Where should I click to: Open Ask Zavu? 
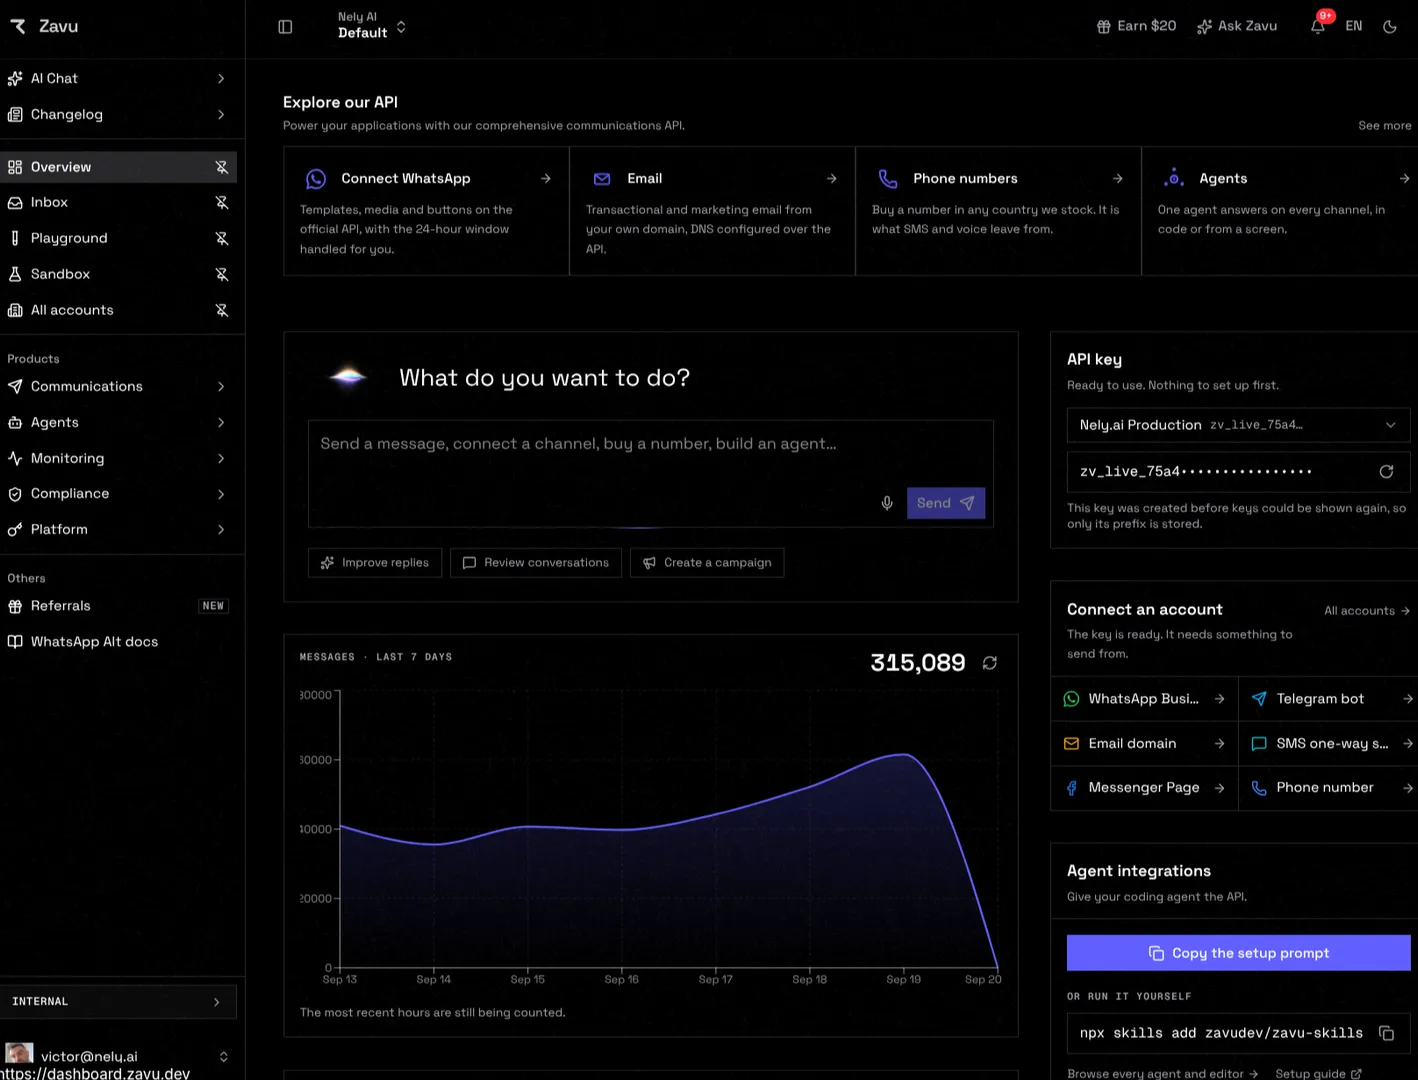click(1237, 26)
